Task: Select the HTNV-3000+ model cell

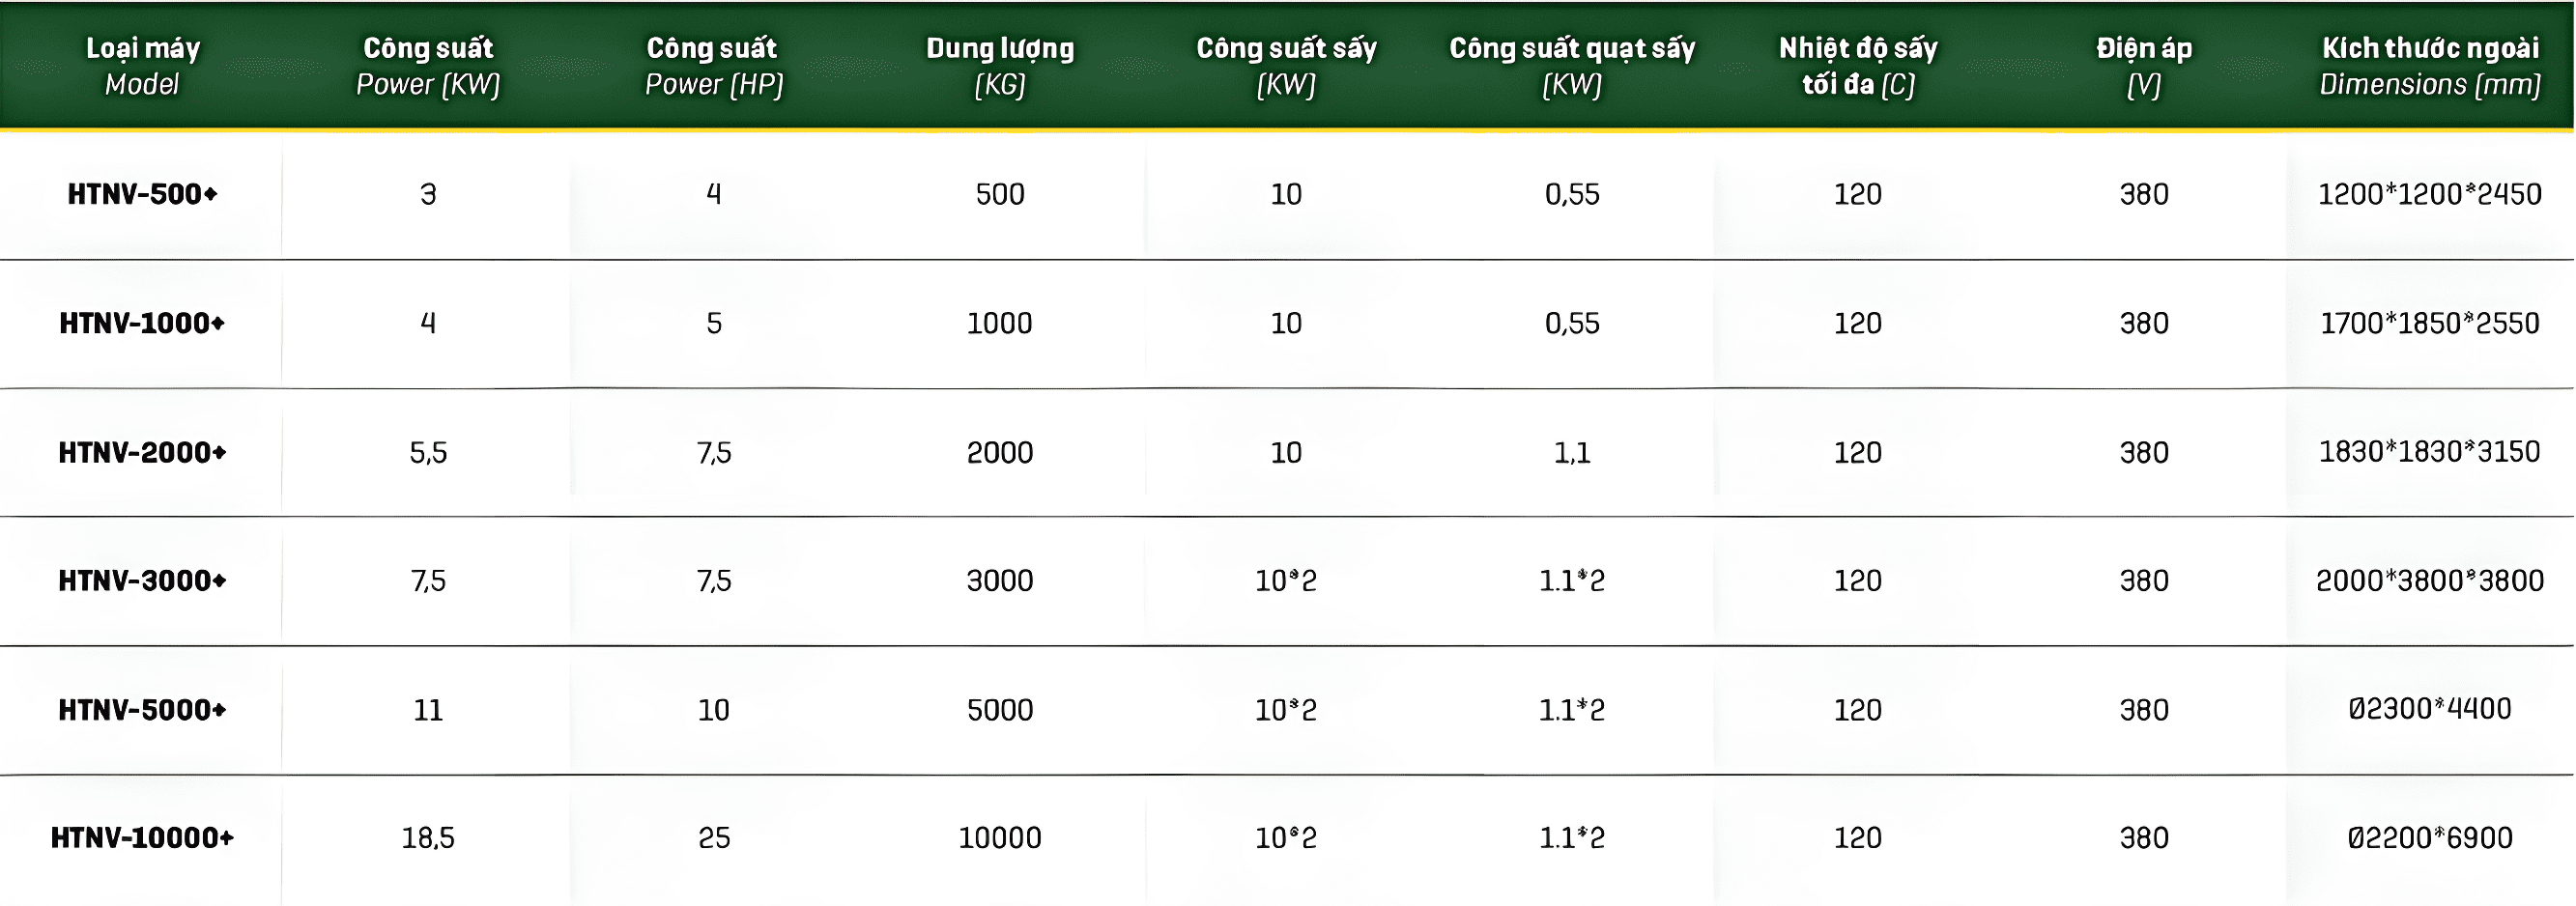Action: coord(142,580)
